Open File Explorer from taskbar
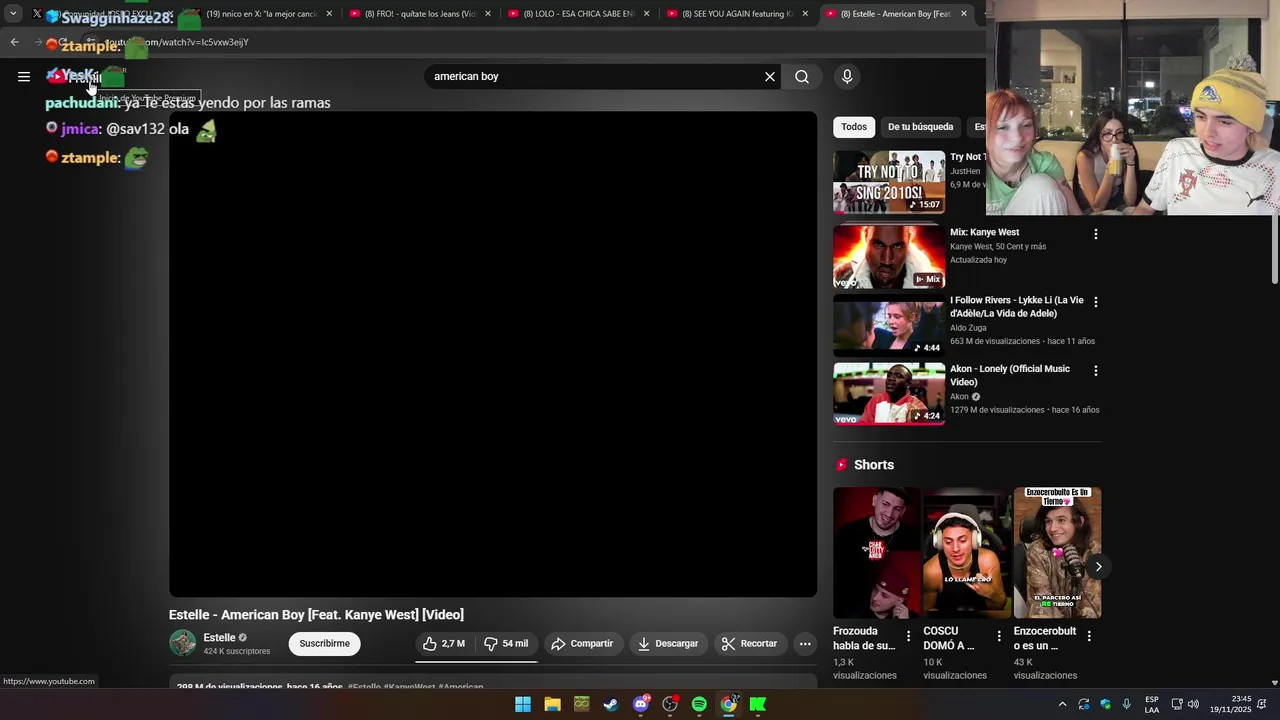Image resolution: width=1280 pixels, height=720 pixels. [552, 704]
